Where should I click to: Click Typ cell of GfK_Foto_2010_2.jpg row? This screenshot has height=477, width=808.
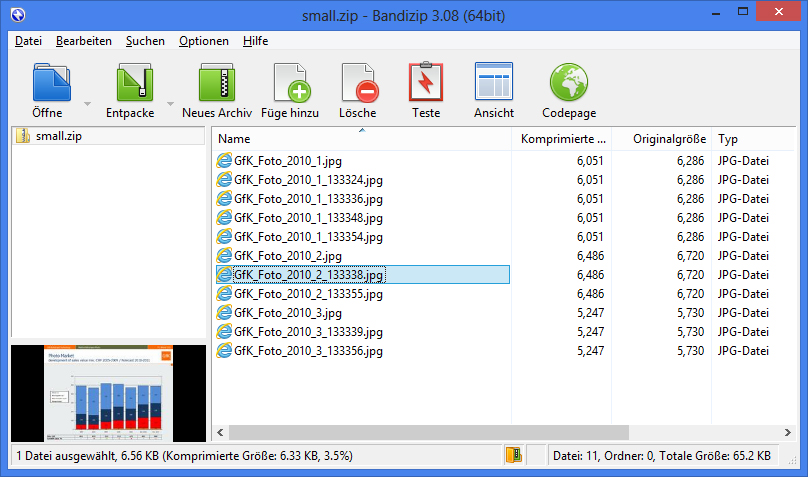[743, 256]
